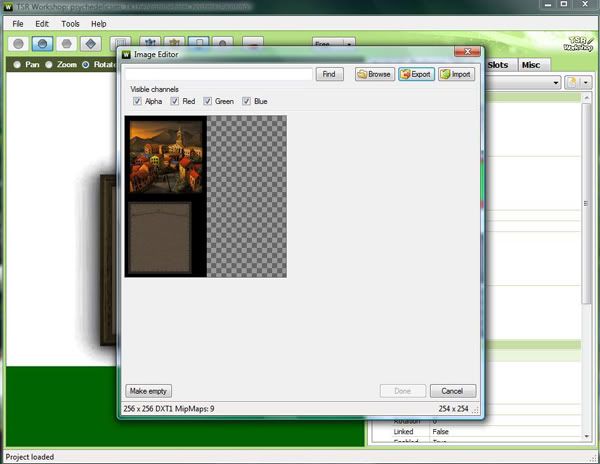Toggle the Green channel checkbox

(x=207, y=101)
